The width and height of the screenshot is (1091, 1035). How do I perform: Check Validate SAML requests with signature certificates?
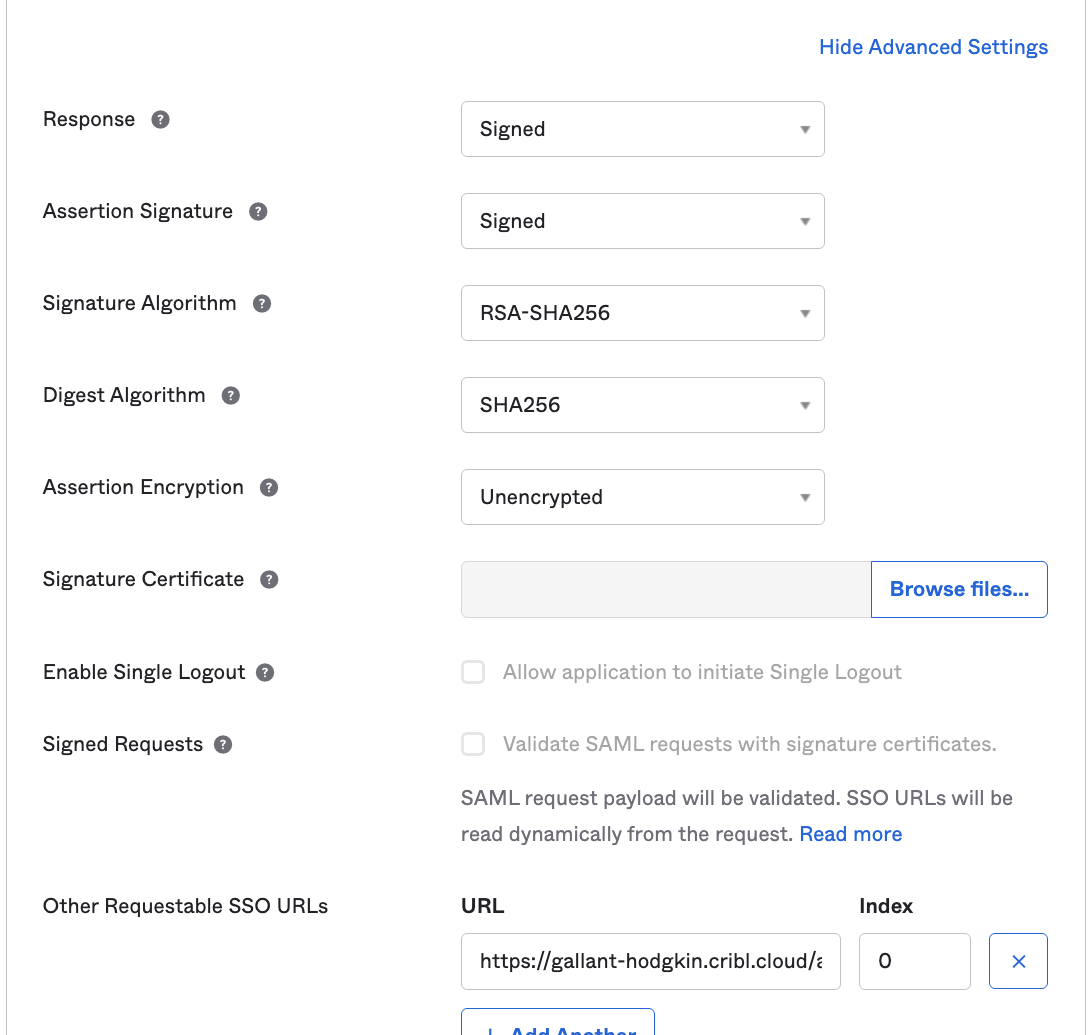pyautogui.click(x=472, y=744)
